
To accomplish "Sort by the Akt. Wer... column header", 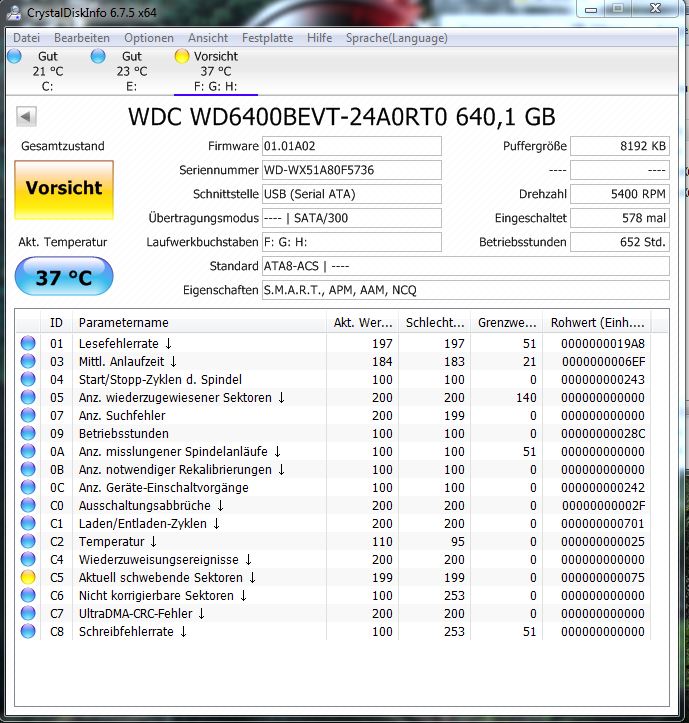I will tap(362, 322).
